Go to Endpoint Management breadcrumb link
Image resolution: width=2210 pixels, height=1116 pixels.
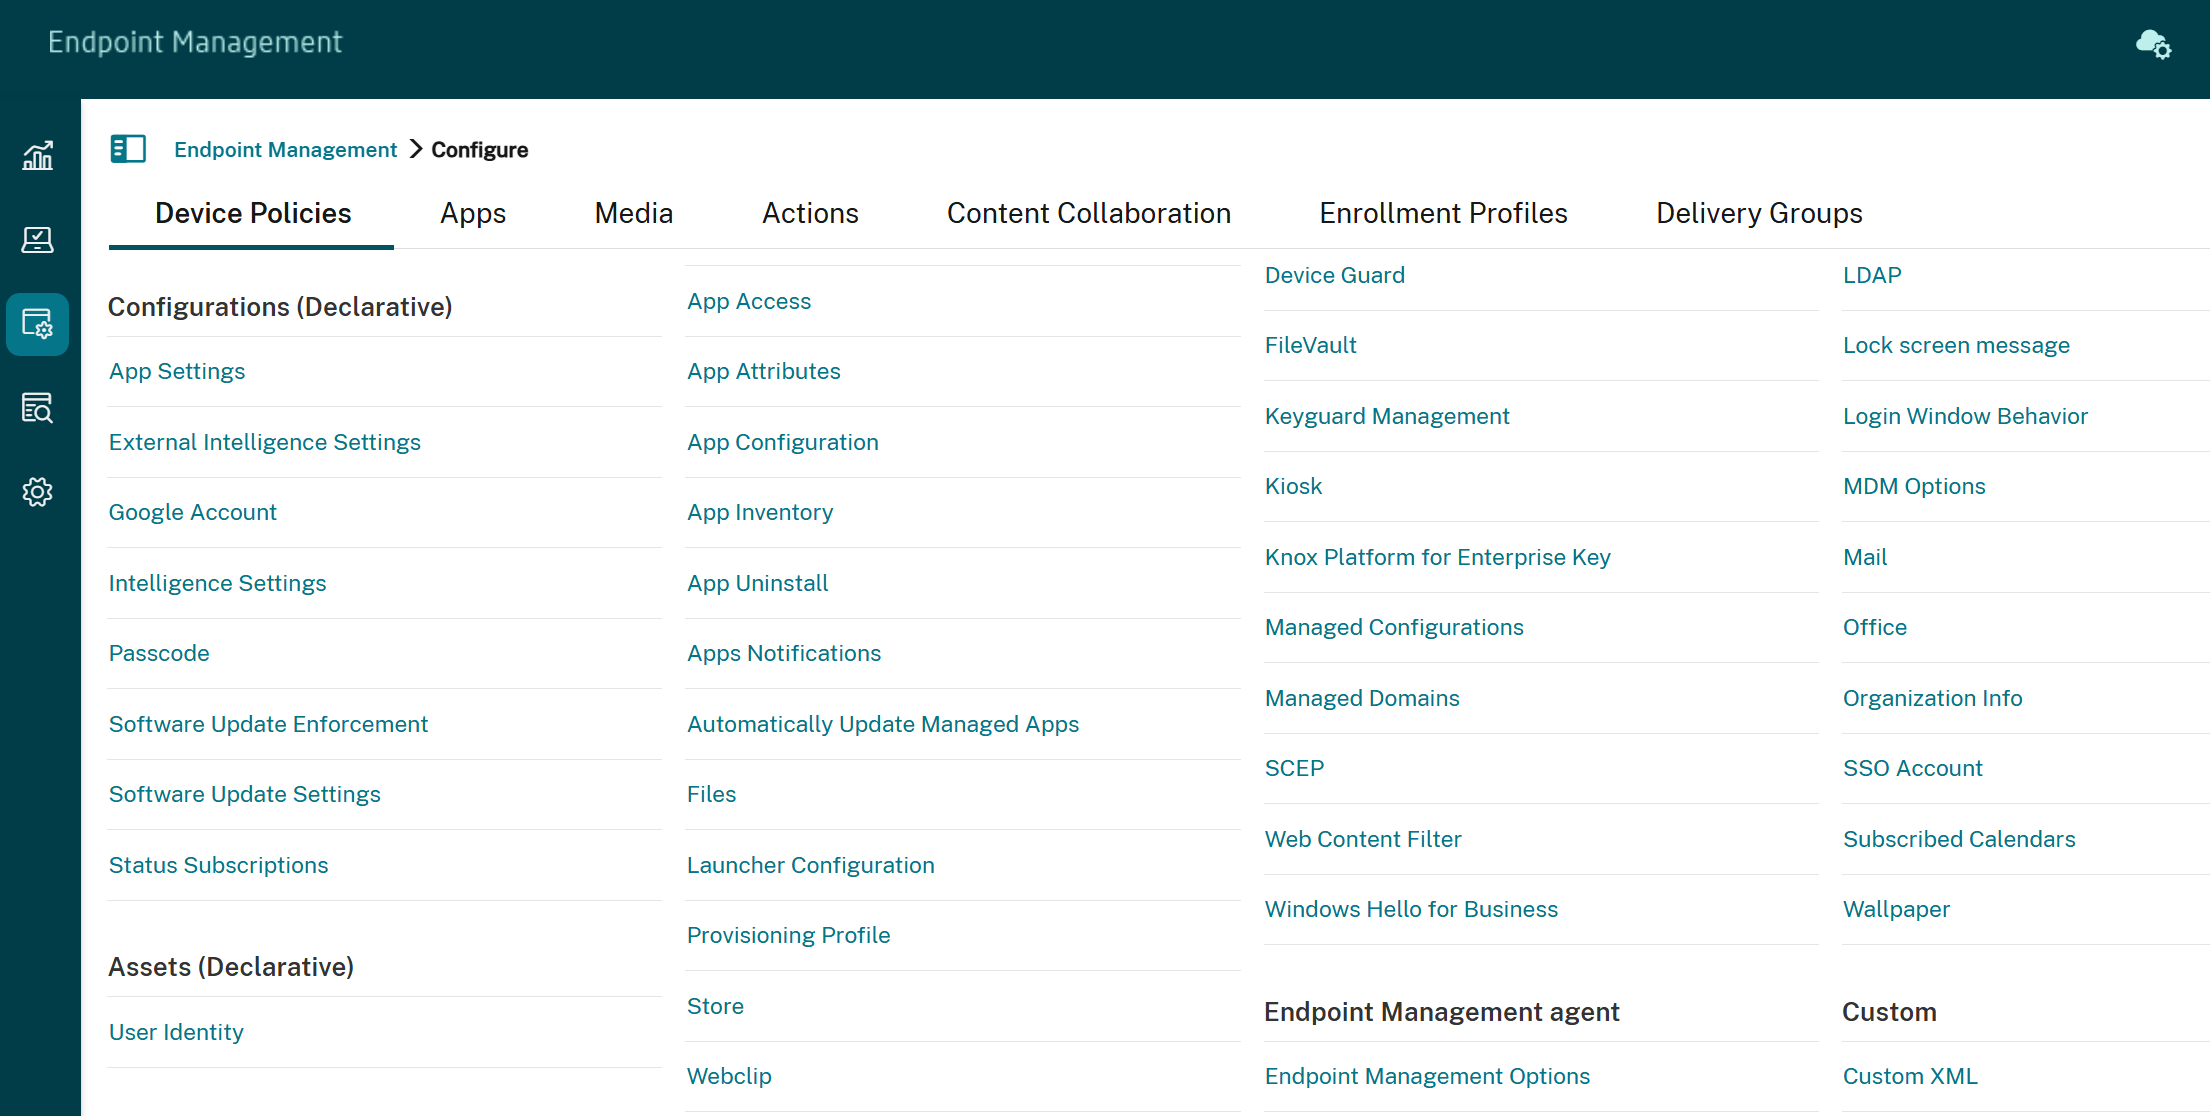click(x=285, y=149)
